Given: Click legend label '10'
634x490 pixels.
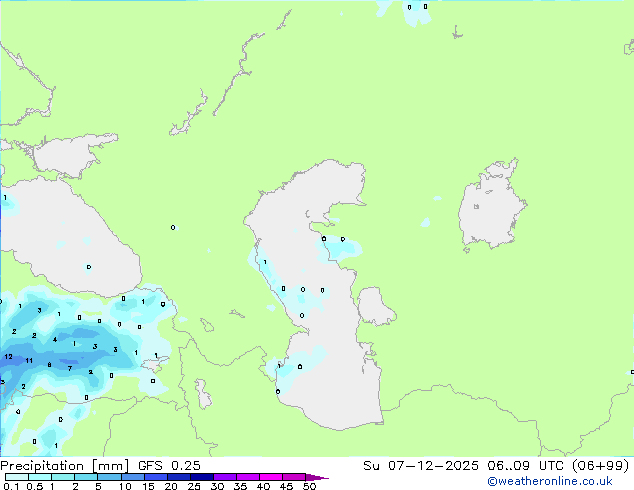Looking at the screenshot, I should 125,486.
